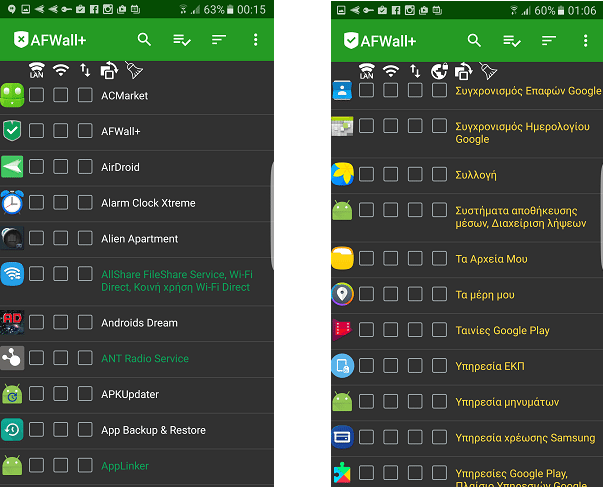Select the AirDroid app name
Screen dimensions: 603x487
tap(120, 167)
